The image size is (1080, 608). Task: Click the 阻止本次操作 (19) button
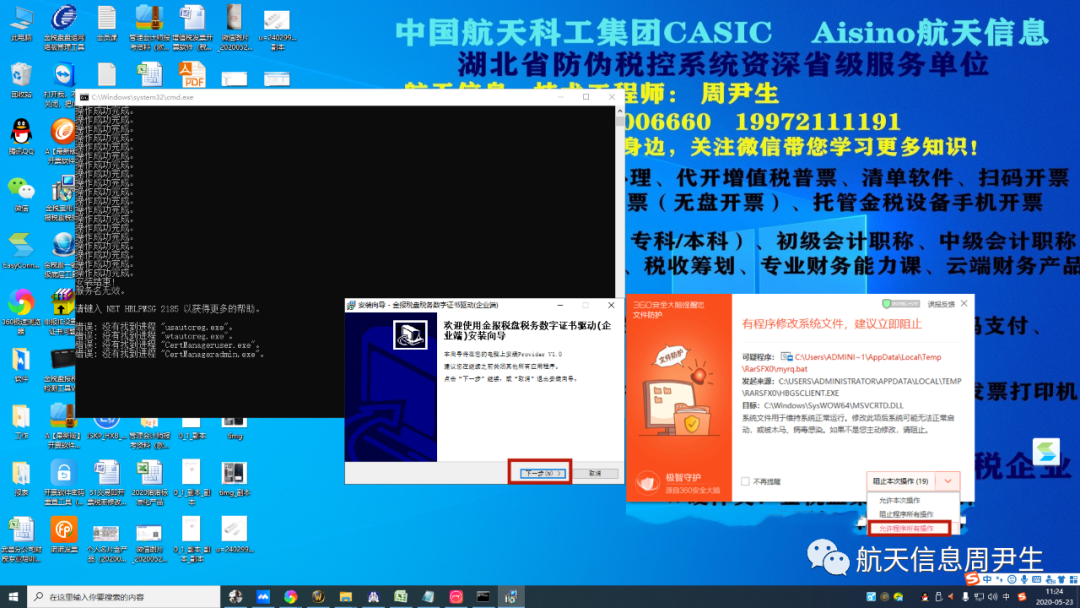900,481
